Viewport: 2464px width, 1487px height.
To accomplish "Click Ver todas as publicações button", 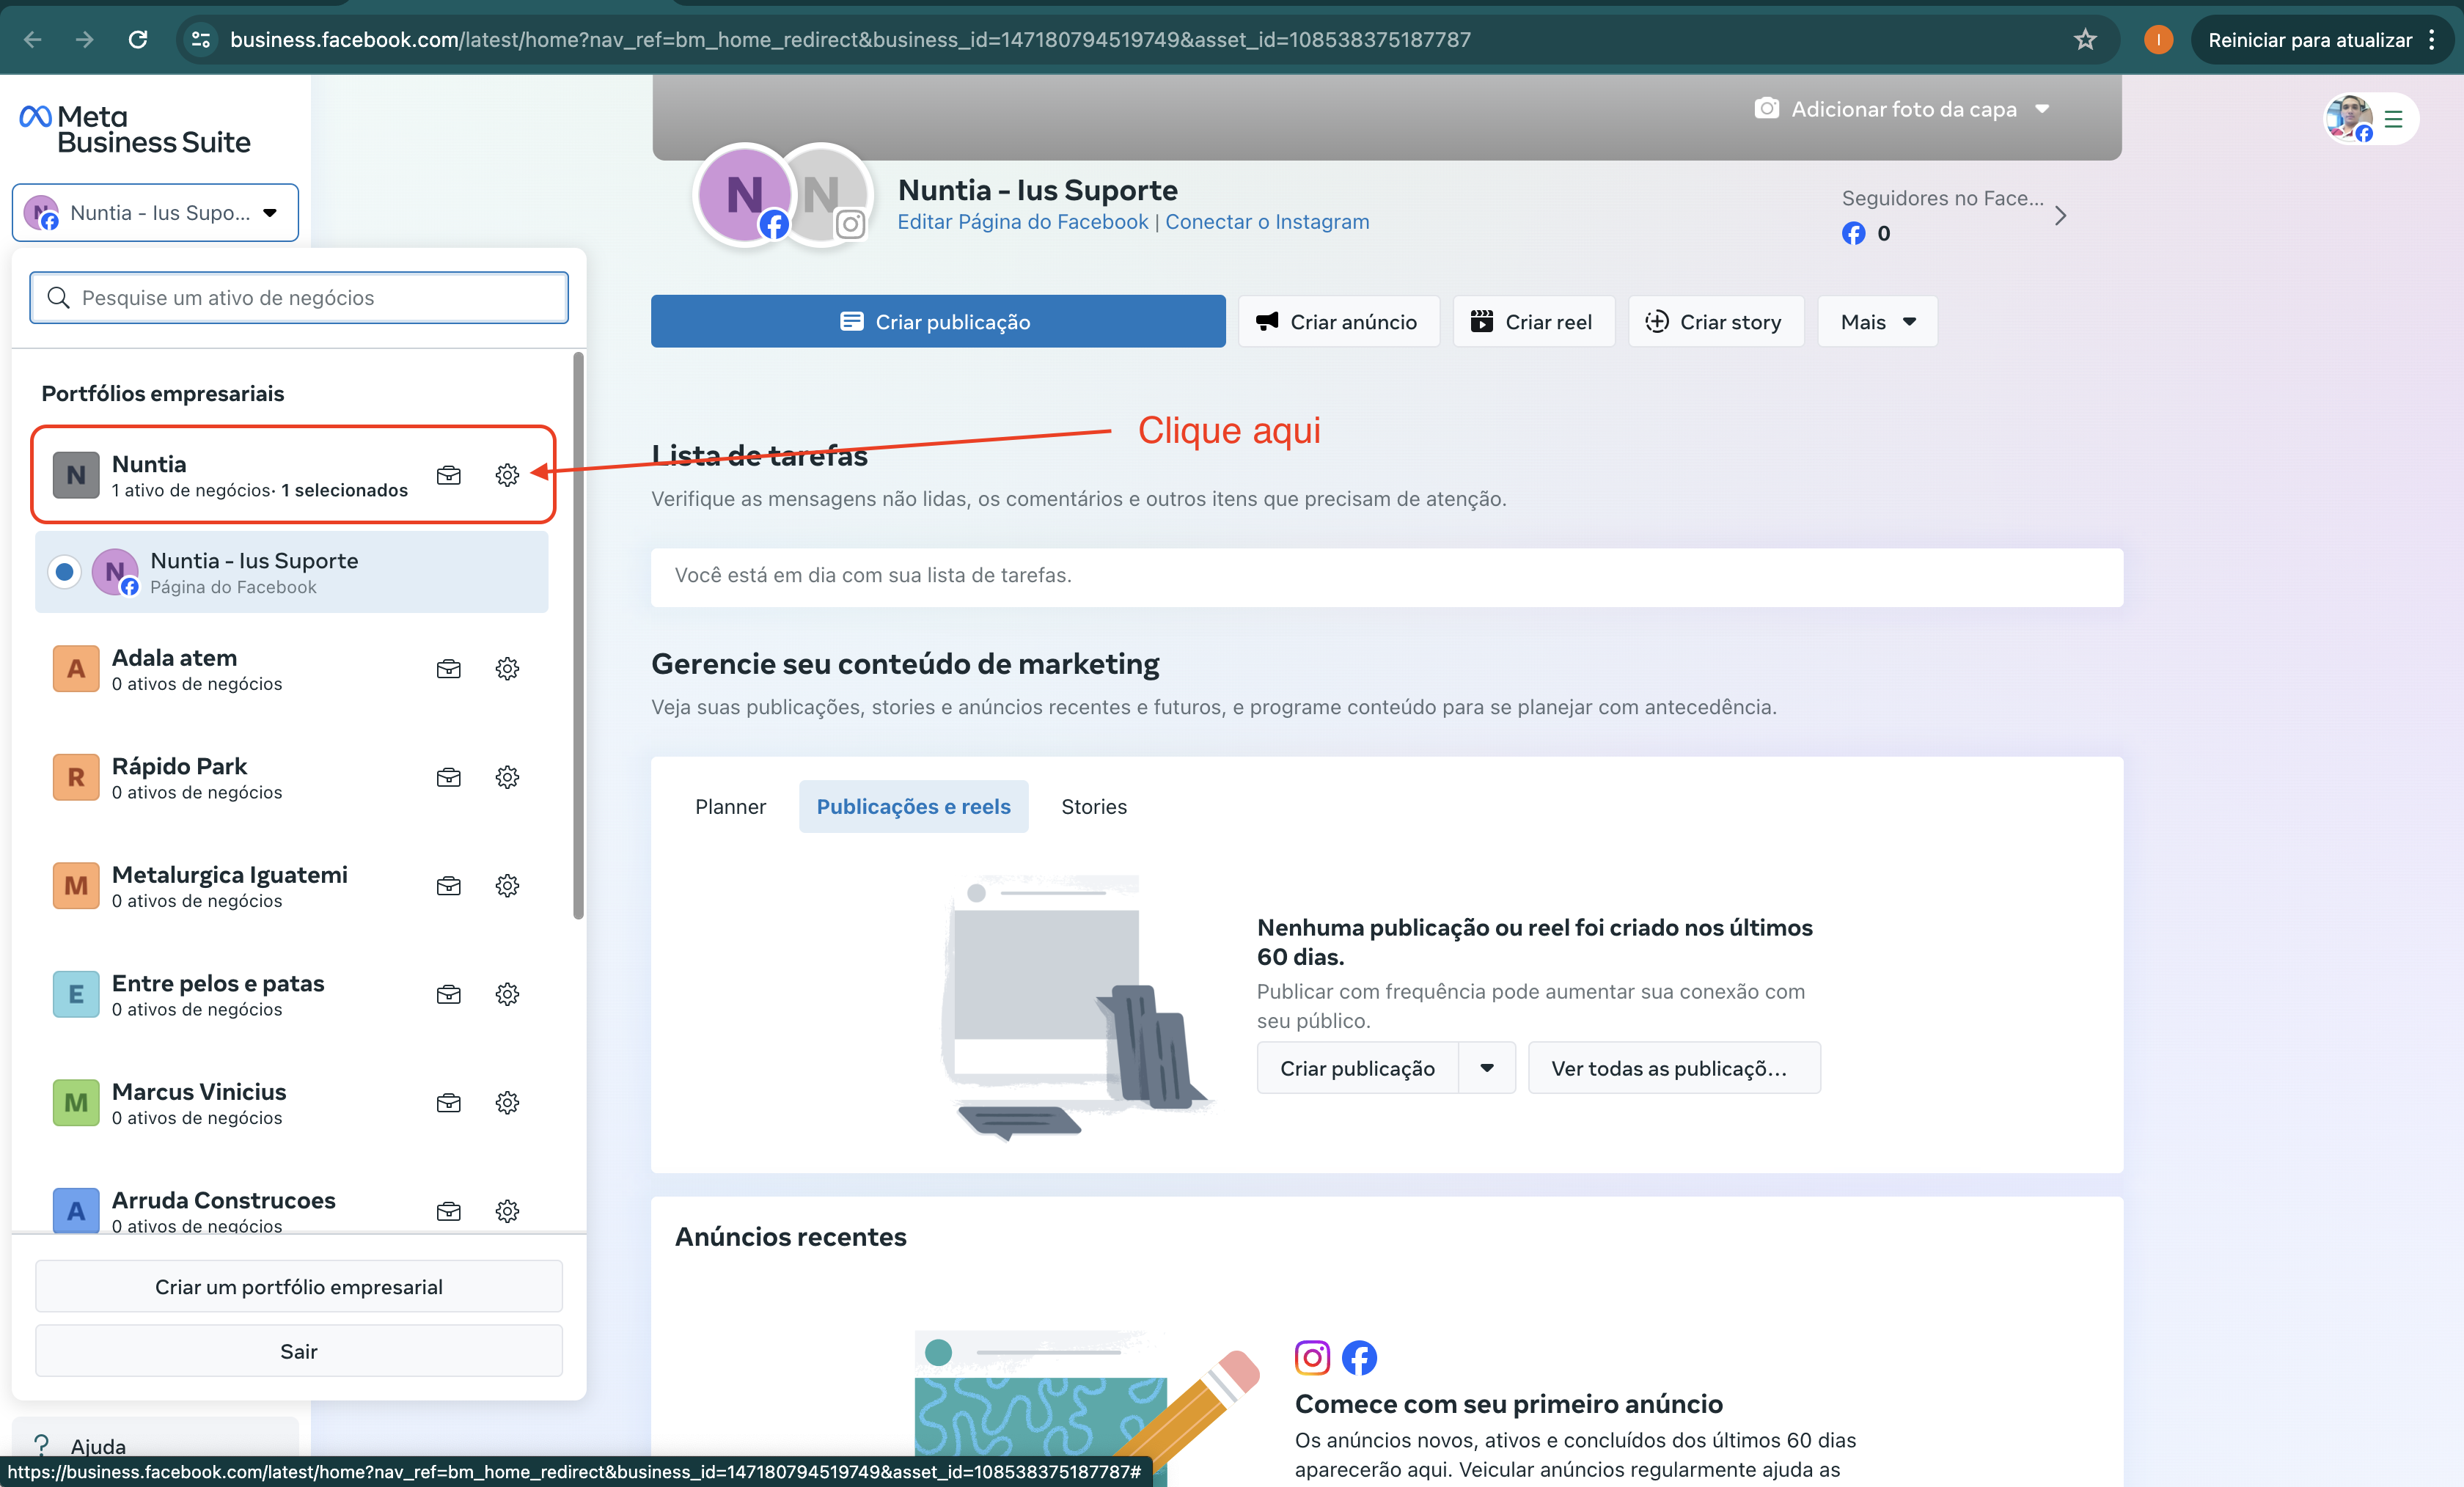I will [x=1674, y=1068].
